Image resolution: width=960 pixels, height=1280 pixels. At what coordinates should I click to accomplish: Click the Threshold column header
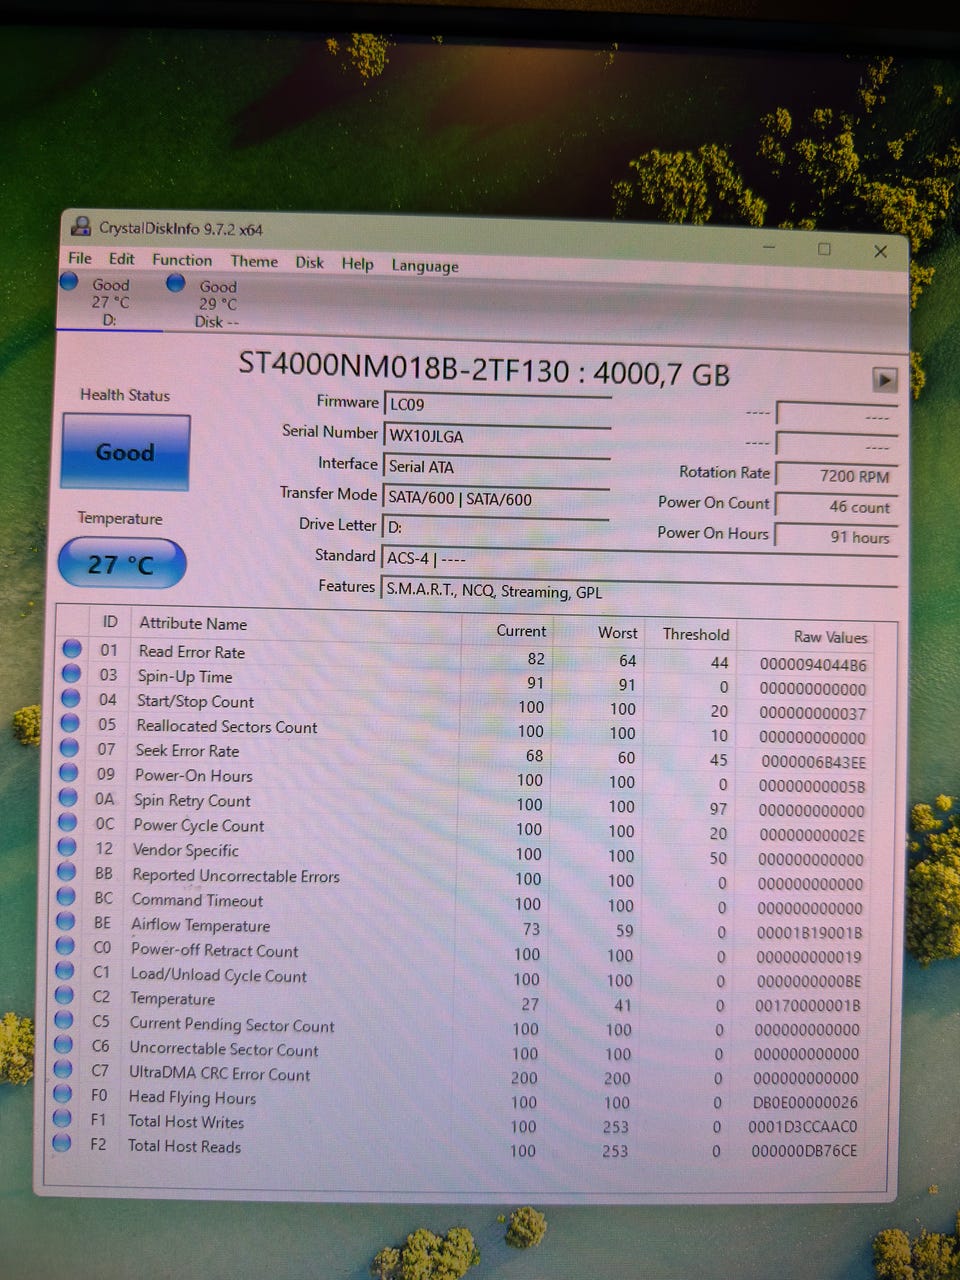pos(696,634)
